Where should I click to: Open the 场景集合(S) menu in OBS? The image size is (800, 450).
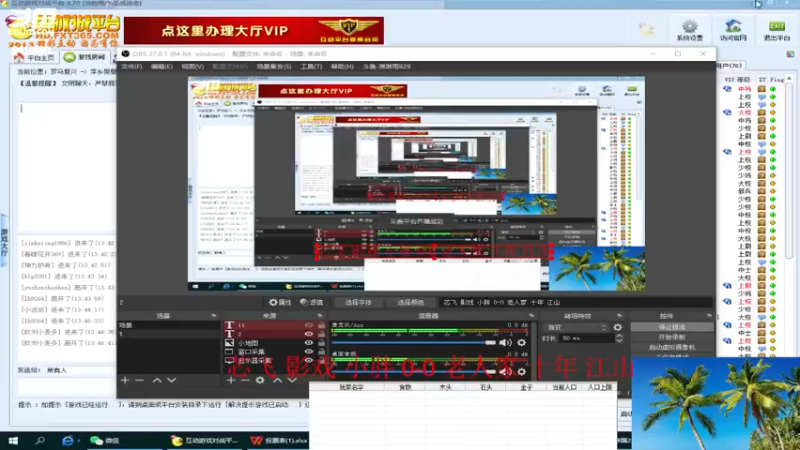(x=274, y=67)
